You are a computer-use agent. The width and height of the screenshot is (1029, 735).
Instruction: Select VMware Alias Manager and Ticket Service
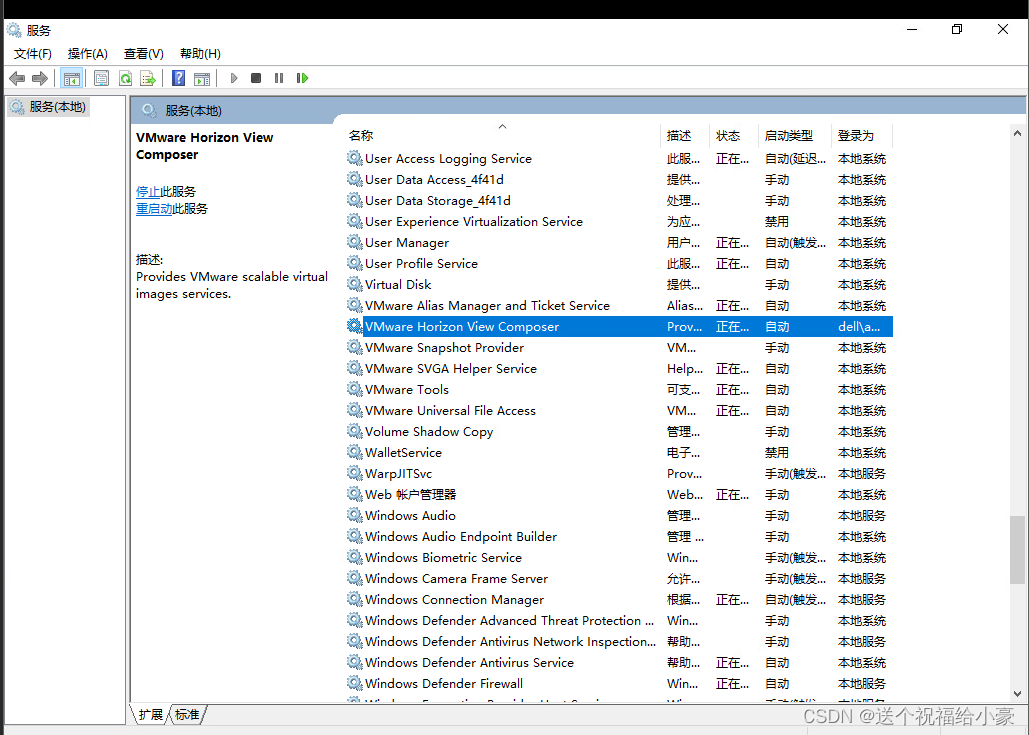(x=620, y=305)
